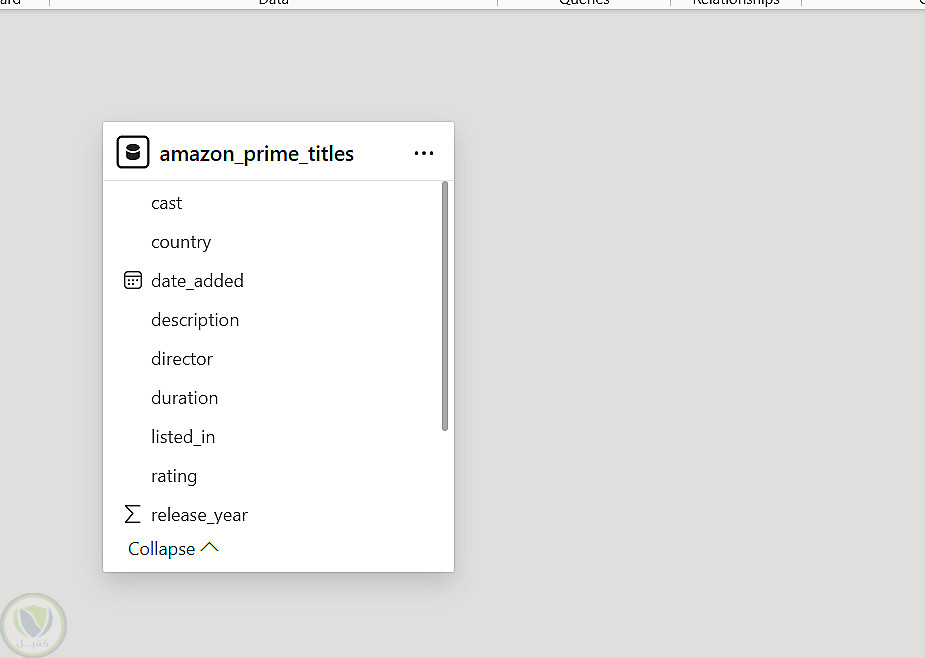Choose the listed_in field
The width and height of the screenshot is (925, 658).
183,437
